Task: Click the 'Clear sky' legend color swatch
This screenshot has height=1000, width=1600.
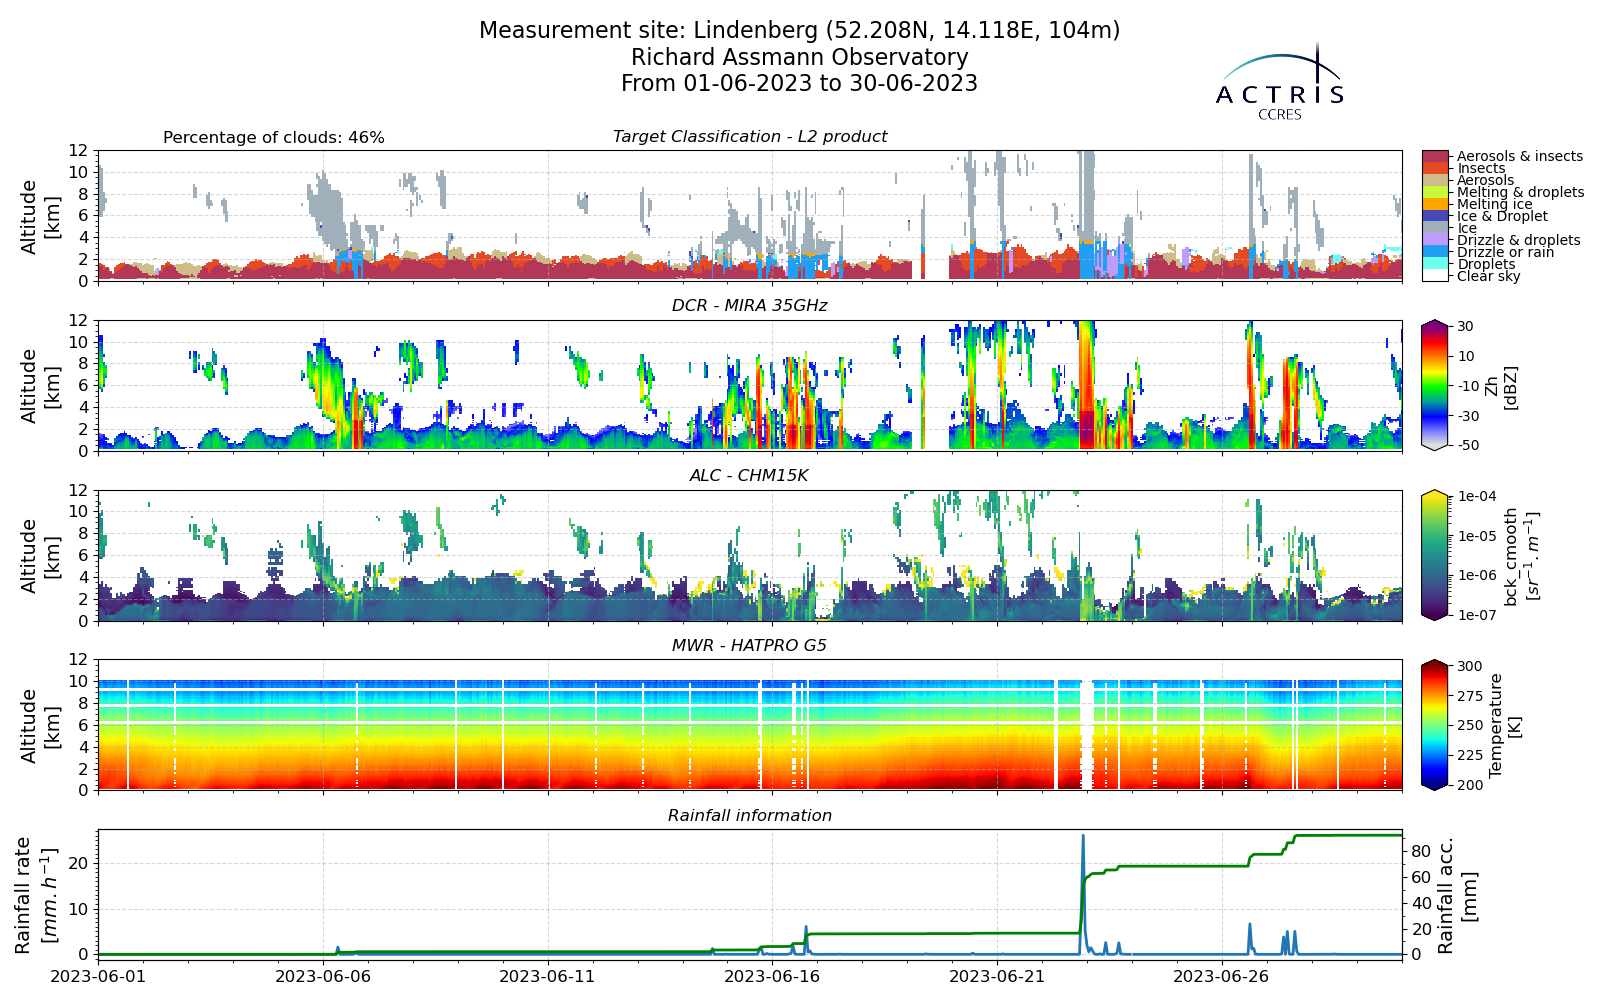Action: (x=1435, y=276)
